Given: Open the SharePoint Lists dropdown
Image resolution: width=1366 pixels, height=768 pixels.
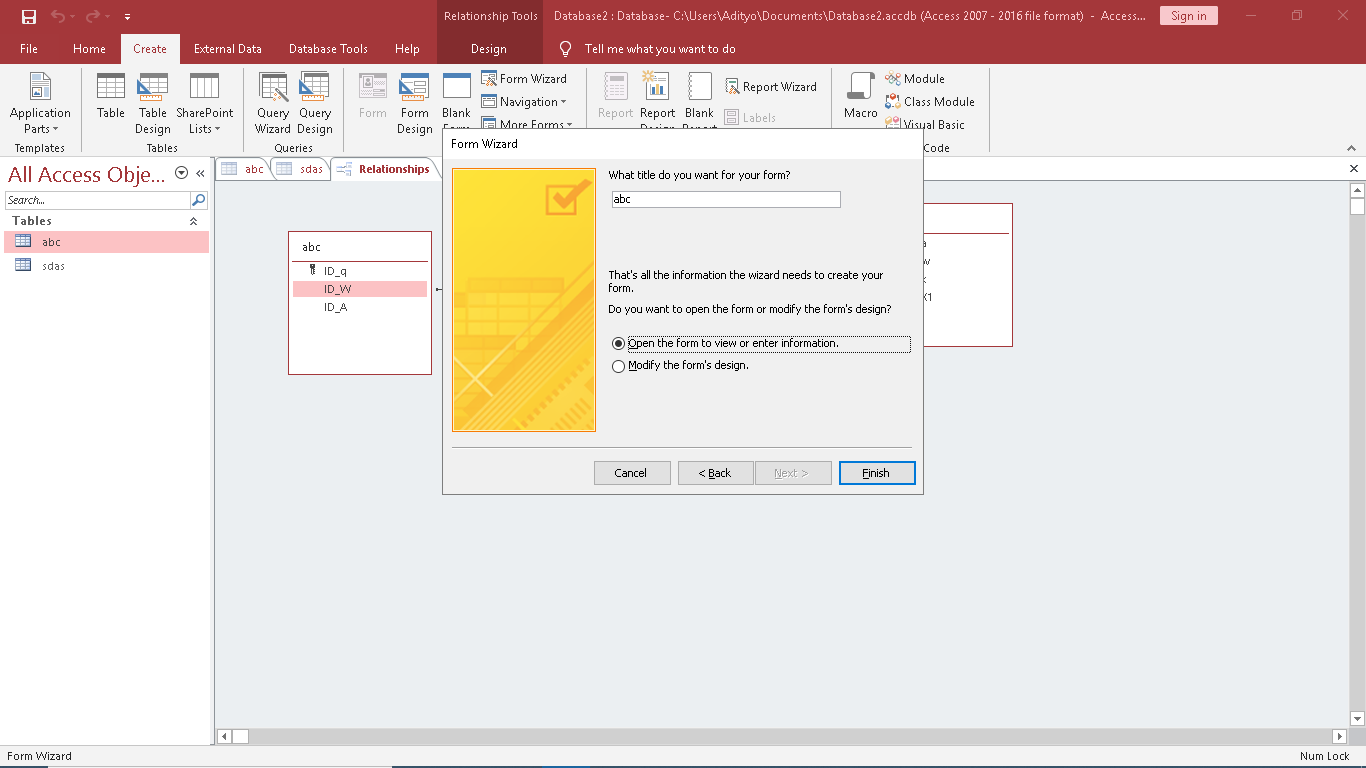Looking at the screenshot, I should click(204, 121).
